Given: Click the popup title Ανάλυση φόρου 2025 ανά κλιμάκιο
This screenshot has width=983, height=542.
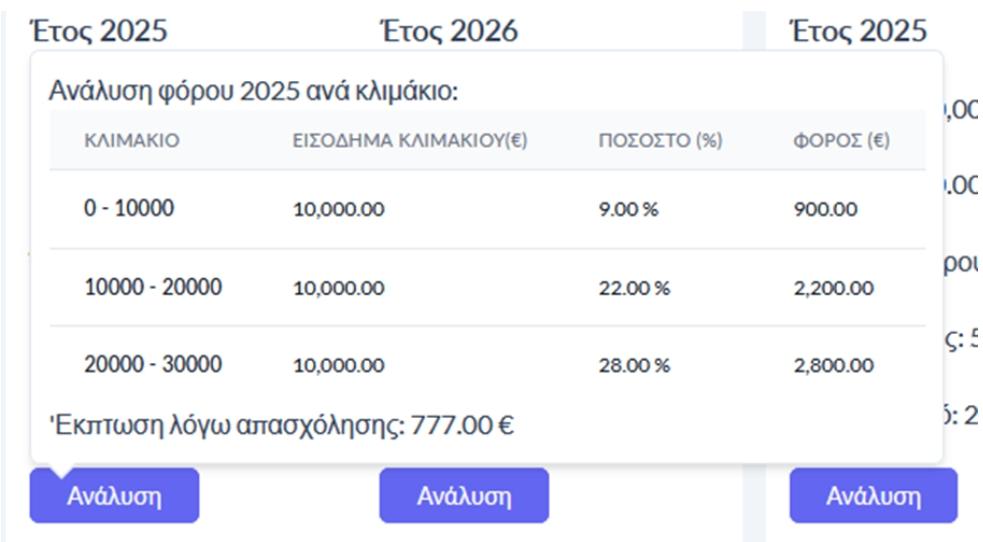Looking at the screenshot, I should 253,92.
